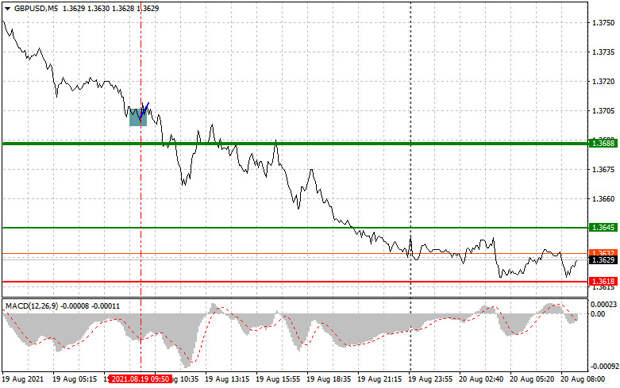620x388 pixels.
Task: Click the 1.3750 price scale value
Action: point(603,23)
